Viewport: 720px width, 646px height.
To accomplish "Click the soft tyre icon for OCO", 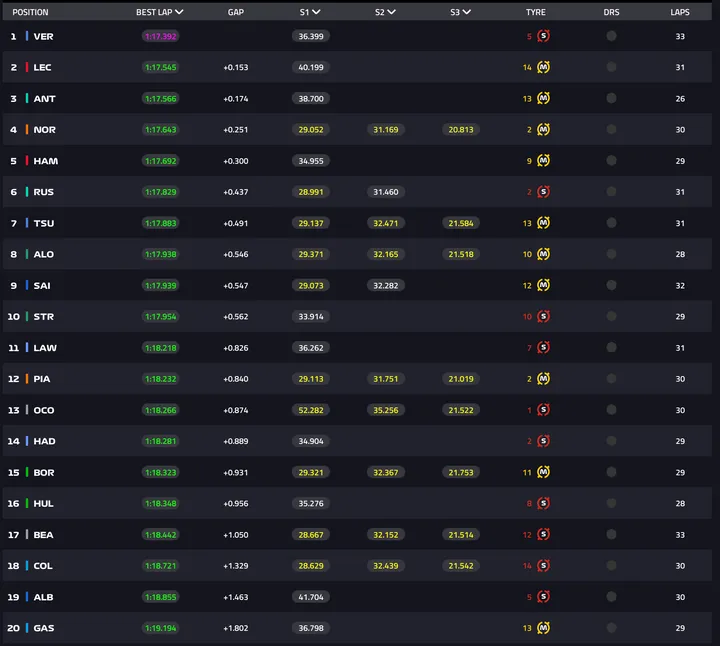I will pos(543,410).
